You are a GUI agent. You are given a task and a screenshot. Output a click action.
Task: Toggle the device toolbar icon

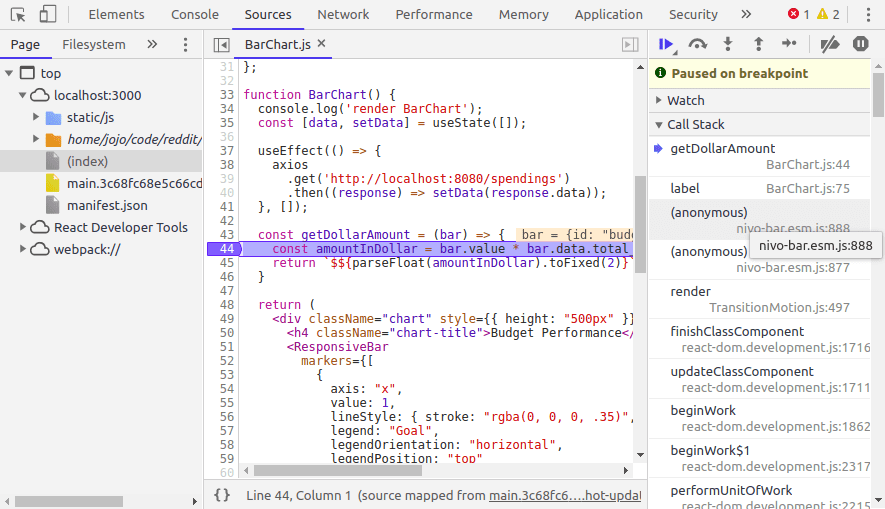tap(48, 15)
